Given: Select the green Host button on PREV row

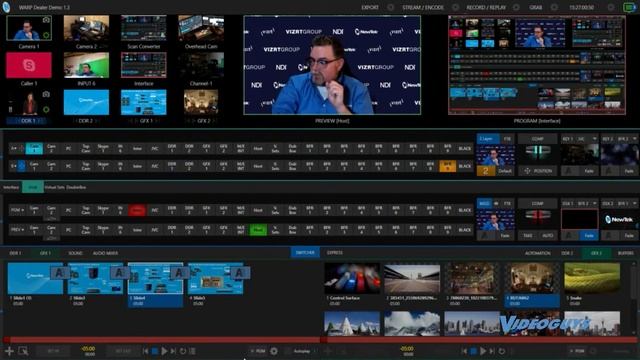Looking at the screenshot, I should click(258, 230).
